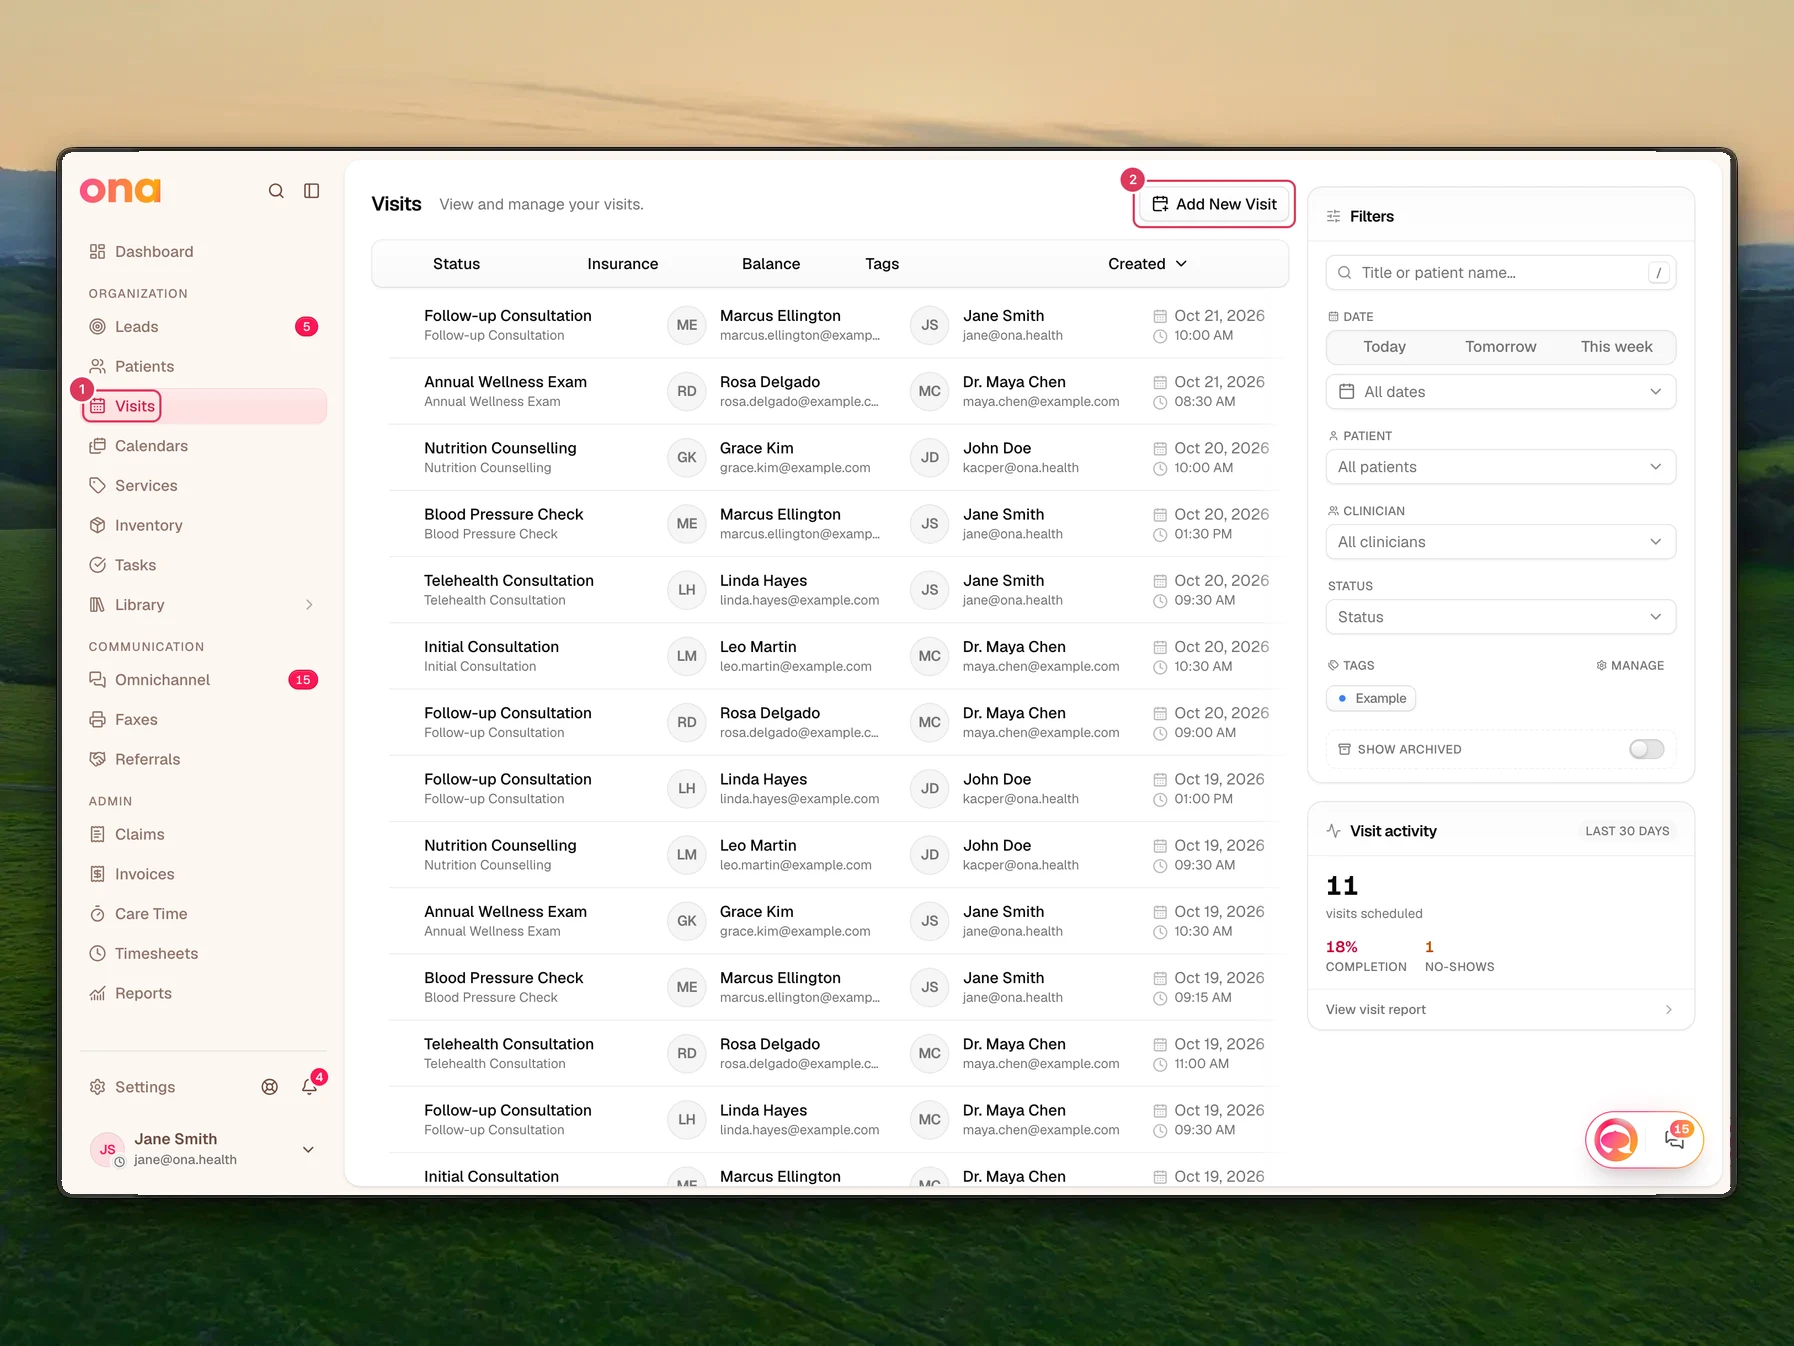Open Grace Kim's Nutrition Counselling visit row
This screenshot has width=1794, height=1346.
[x=833, y=458]
